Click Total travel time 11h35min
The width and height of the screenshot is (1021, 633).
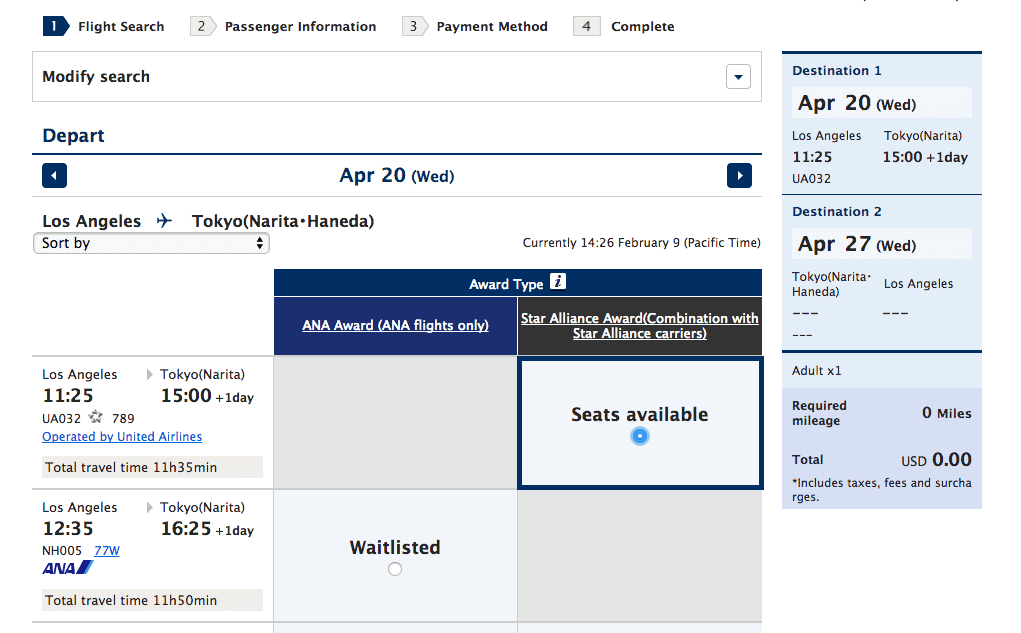(152, 467)
